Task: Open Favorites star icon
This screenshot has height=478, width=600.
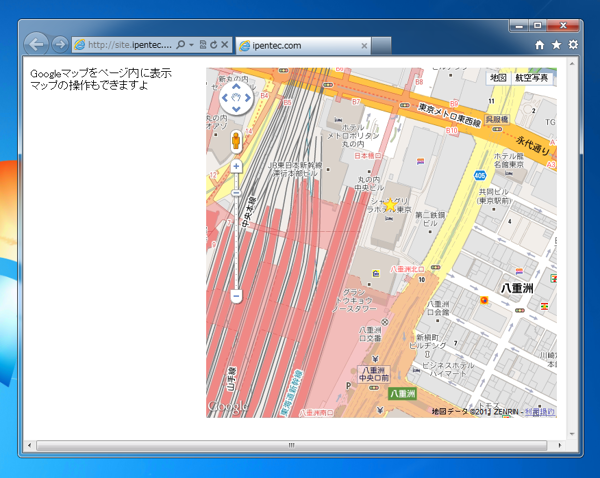Action: [x=556, y=45]
